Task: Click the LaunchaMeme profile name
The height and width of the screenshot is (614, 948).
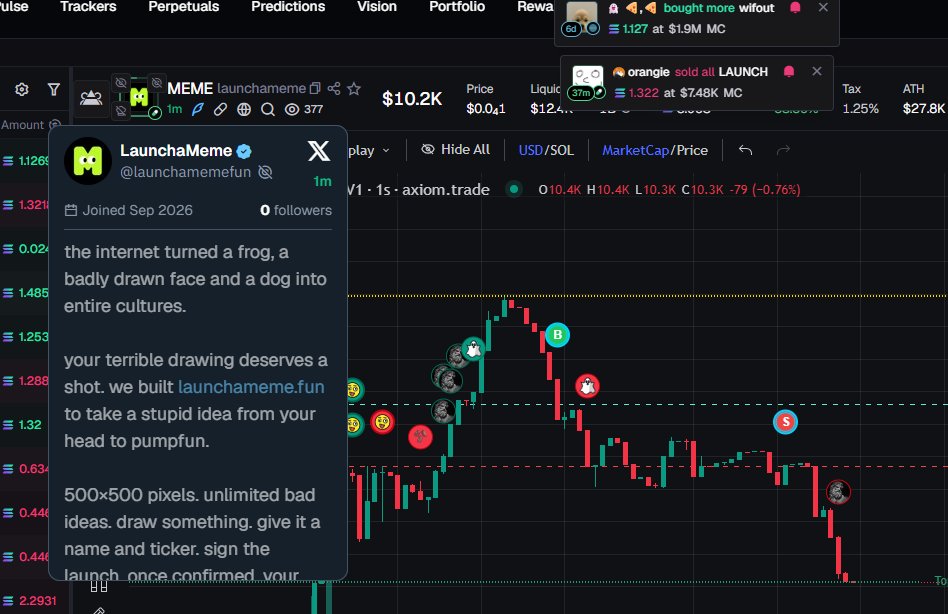Action: 176,150
